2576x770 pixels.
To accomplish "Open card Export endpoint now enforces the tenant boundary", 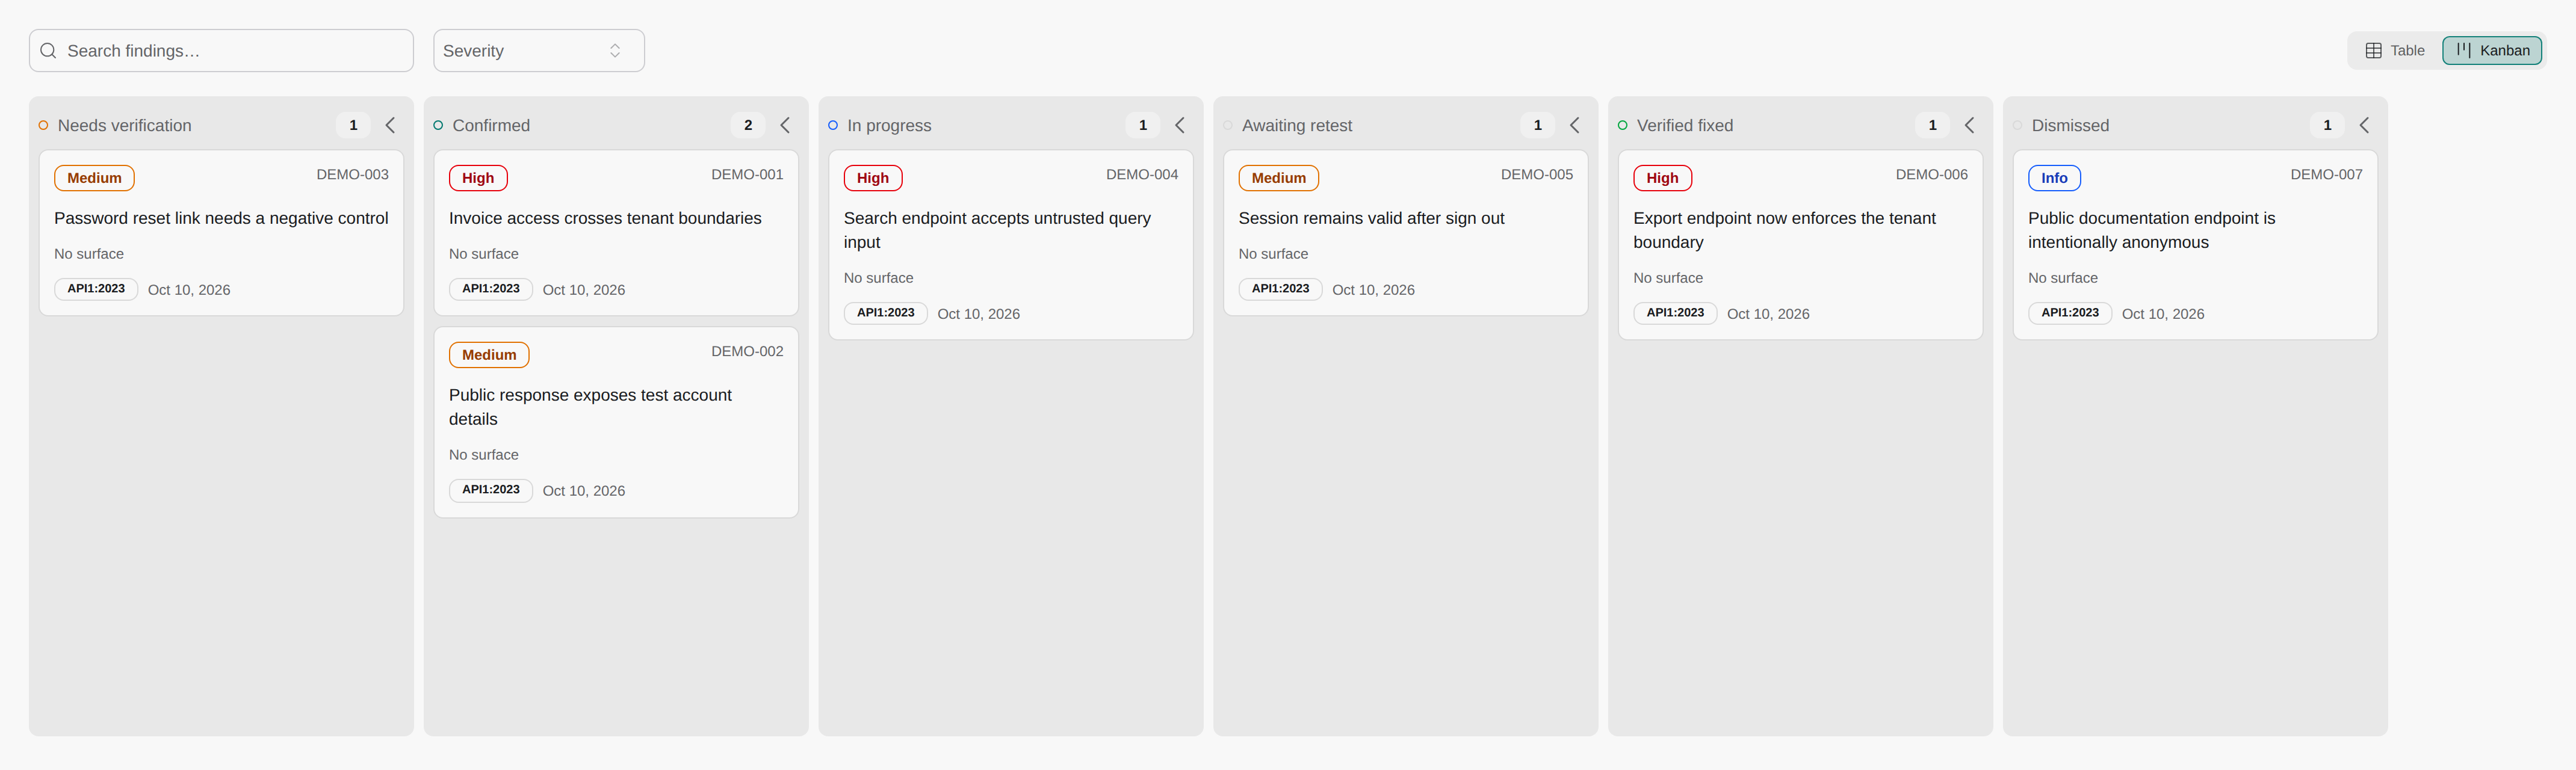I will [x=1800, y=245].
